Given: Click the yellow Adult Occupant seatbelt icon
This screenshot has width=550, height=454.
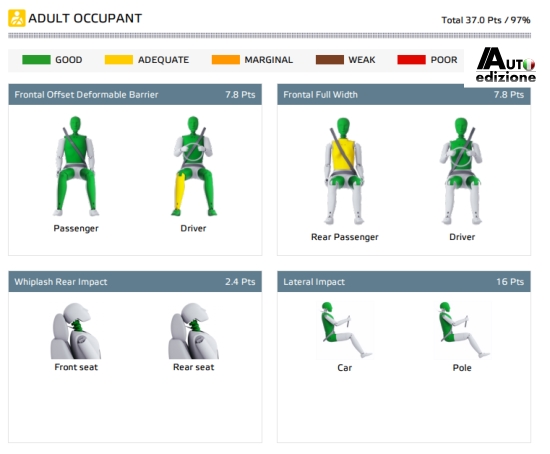Looking at the screenshot, I should pyautogui.click(x=17, y=18).
